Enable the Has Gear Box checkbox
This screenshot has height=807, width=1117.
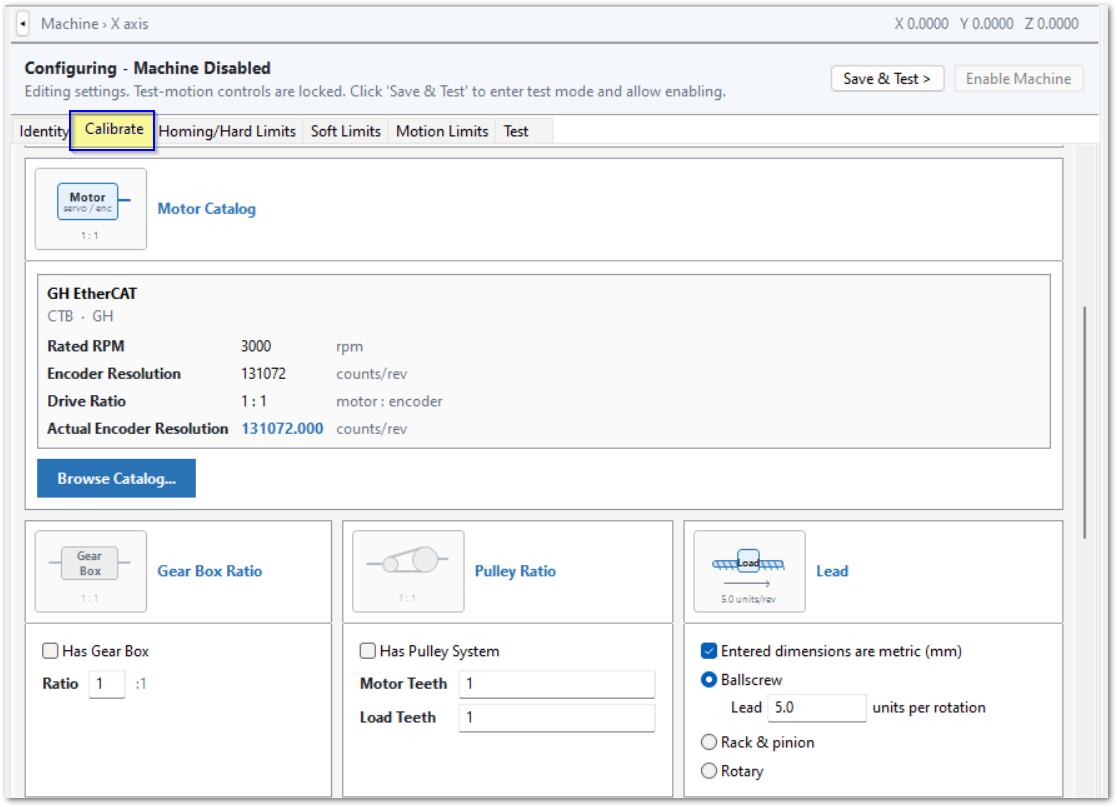pos(50,650)
